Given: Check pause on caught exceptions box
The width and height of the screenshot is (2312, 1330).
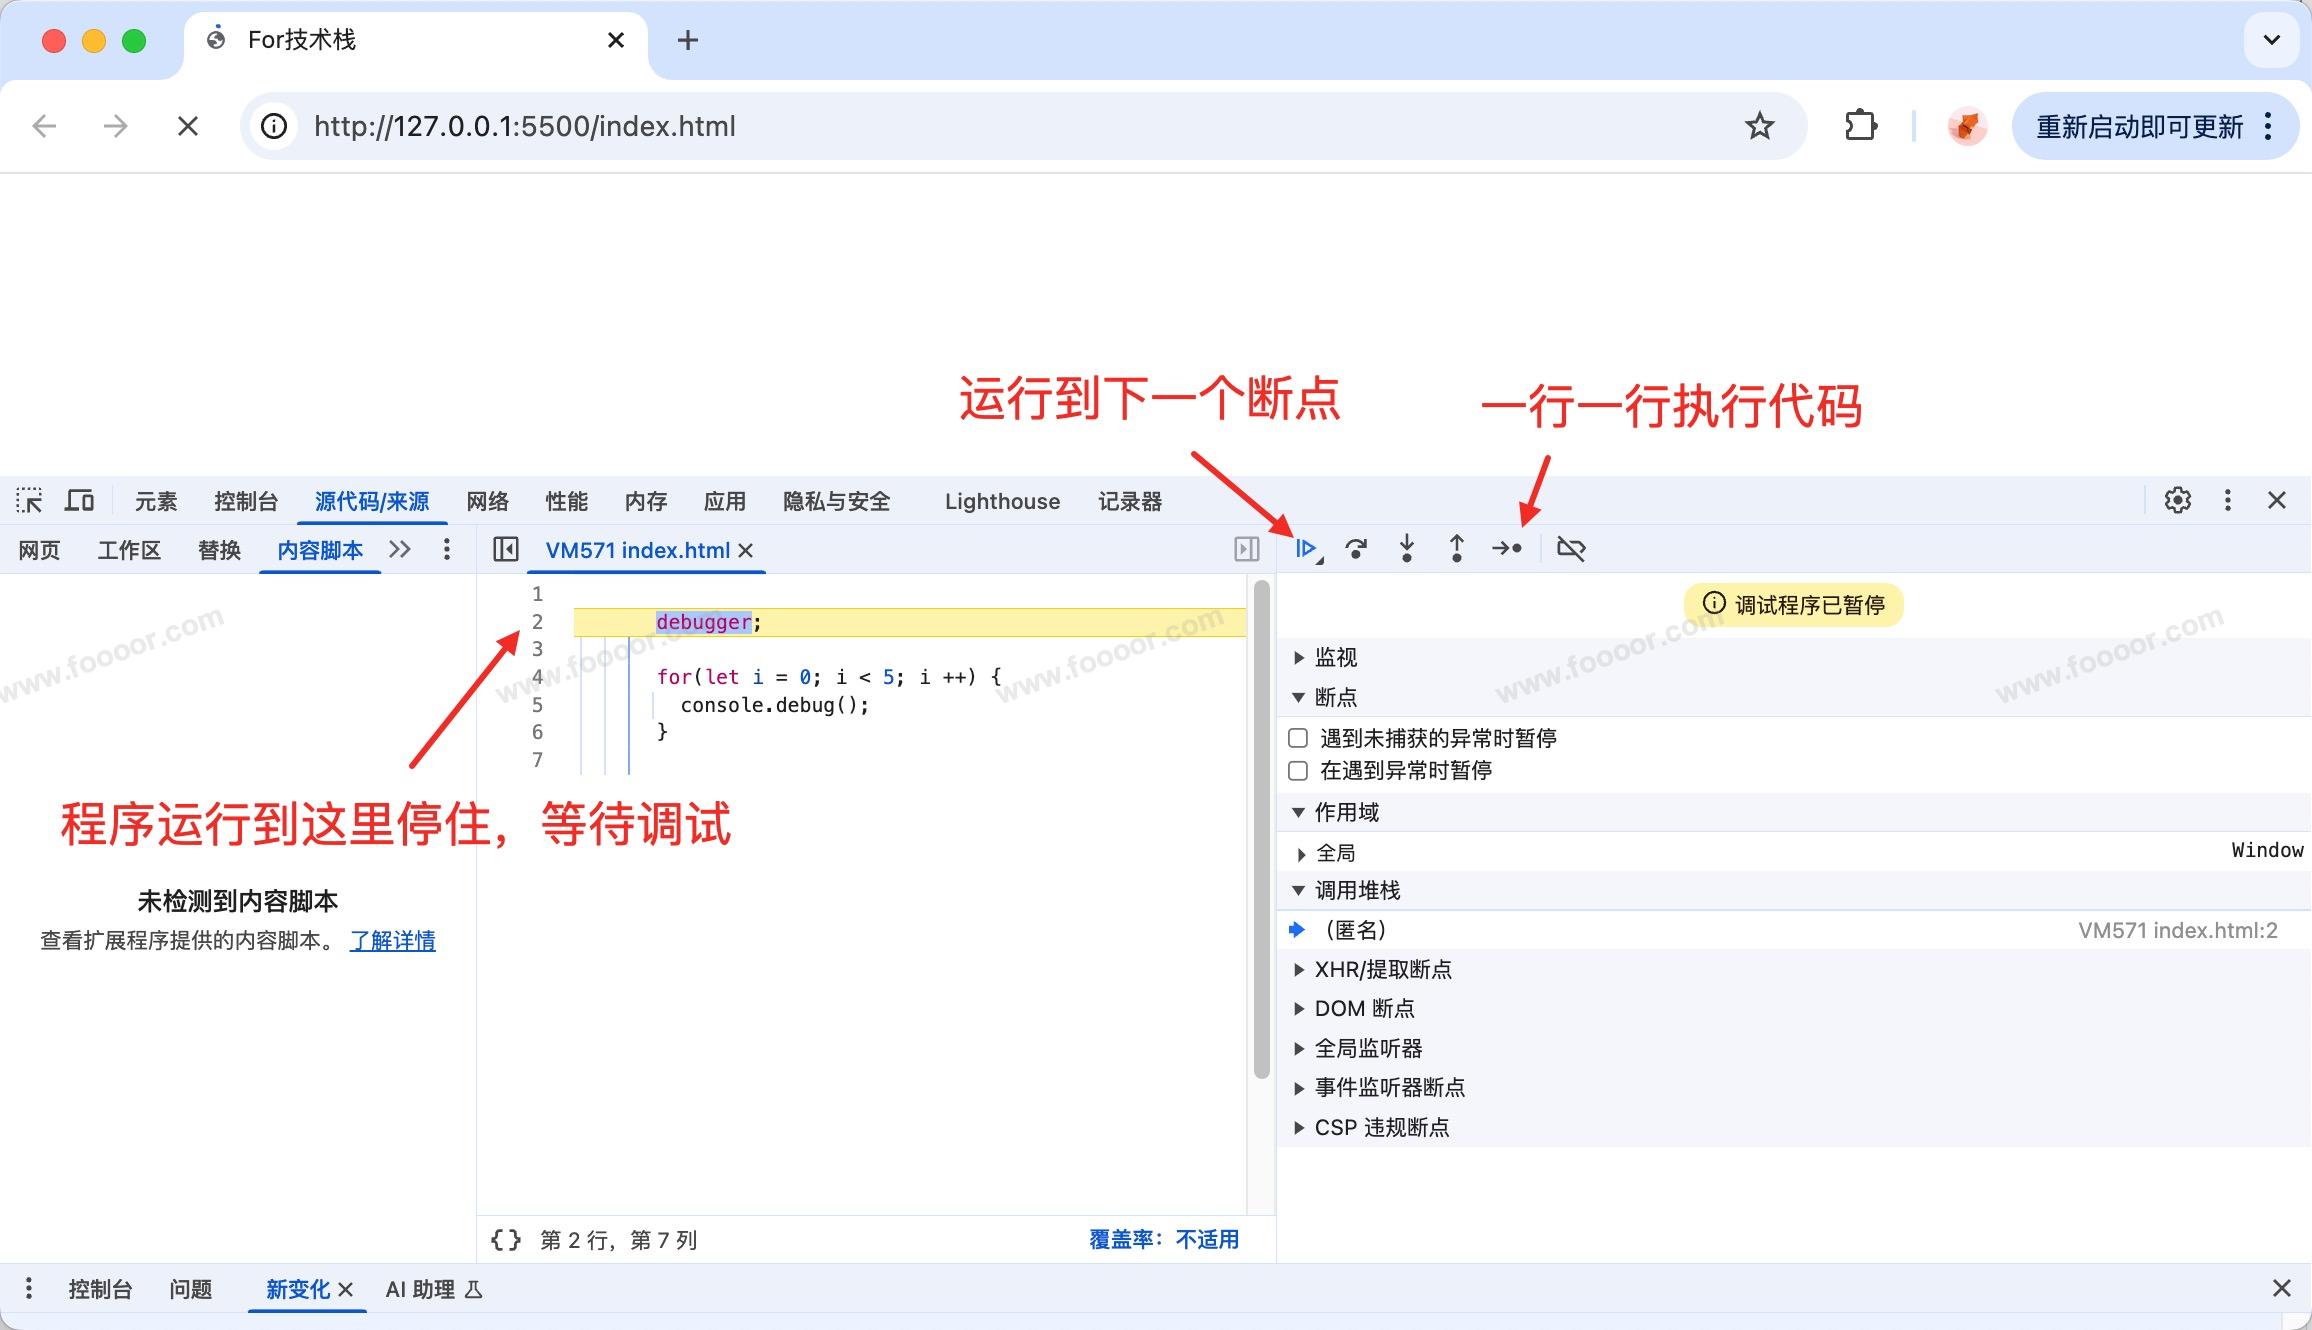Looking at the screenshot, I should (1298, 770).
